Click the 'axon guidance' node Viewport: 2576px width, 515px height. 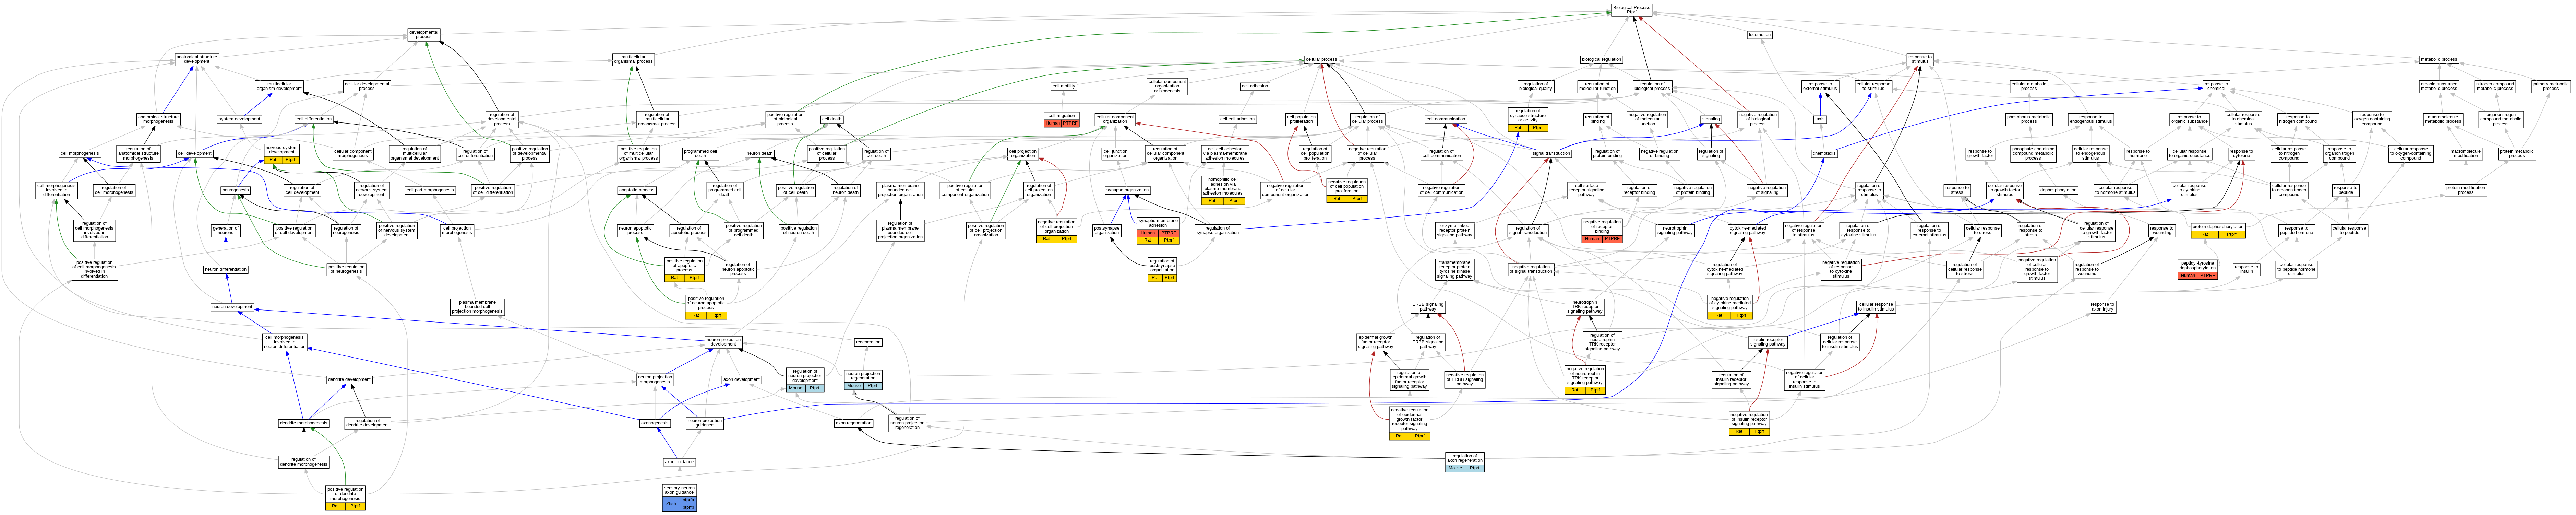[x=679, y=462]
